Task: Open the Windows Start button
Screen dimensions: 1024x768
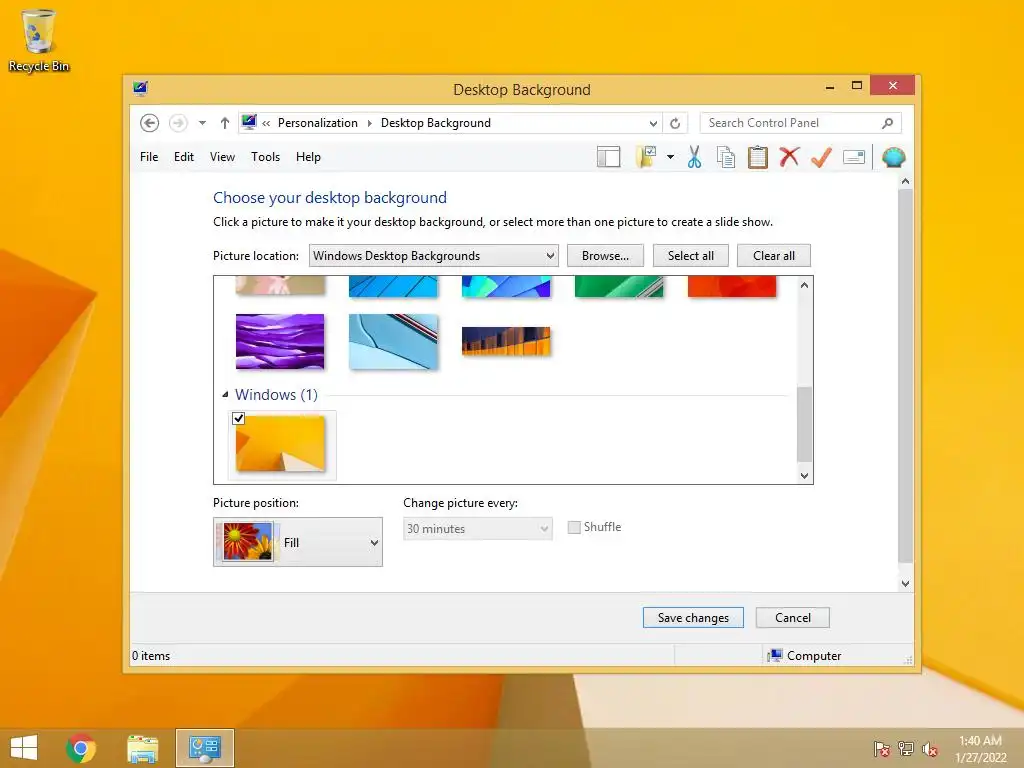Action: tap(24, 748)
